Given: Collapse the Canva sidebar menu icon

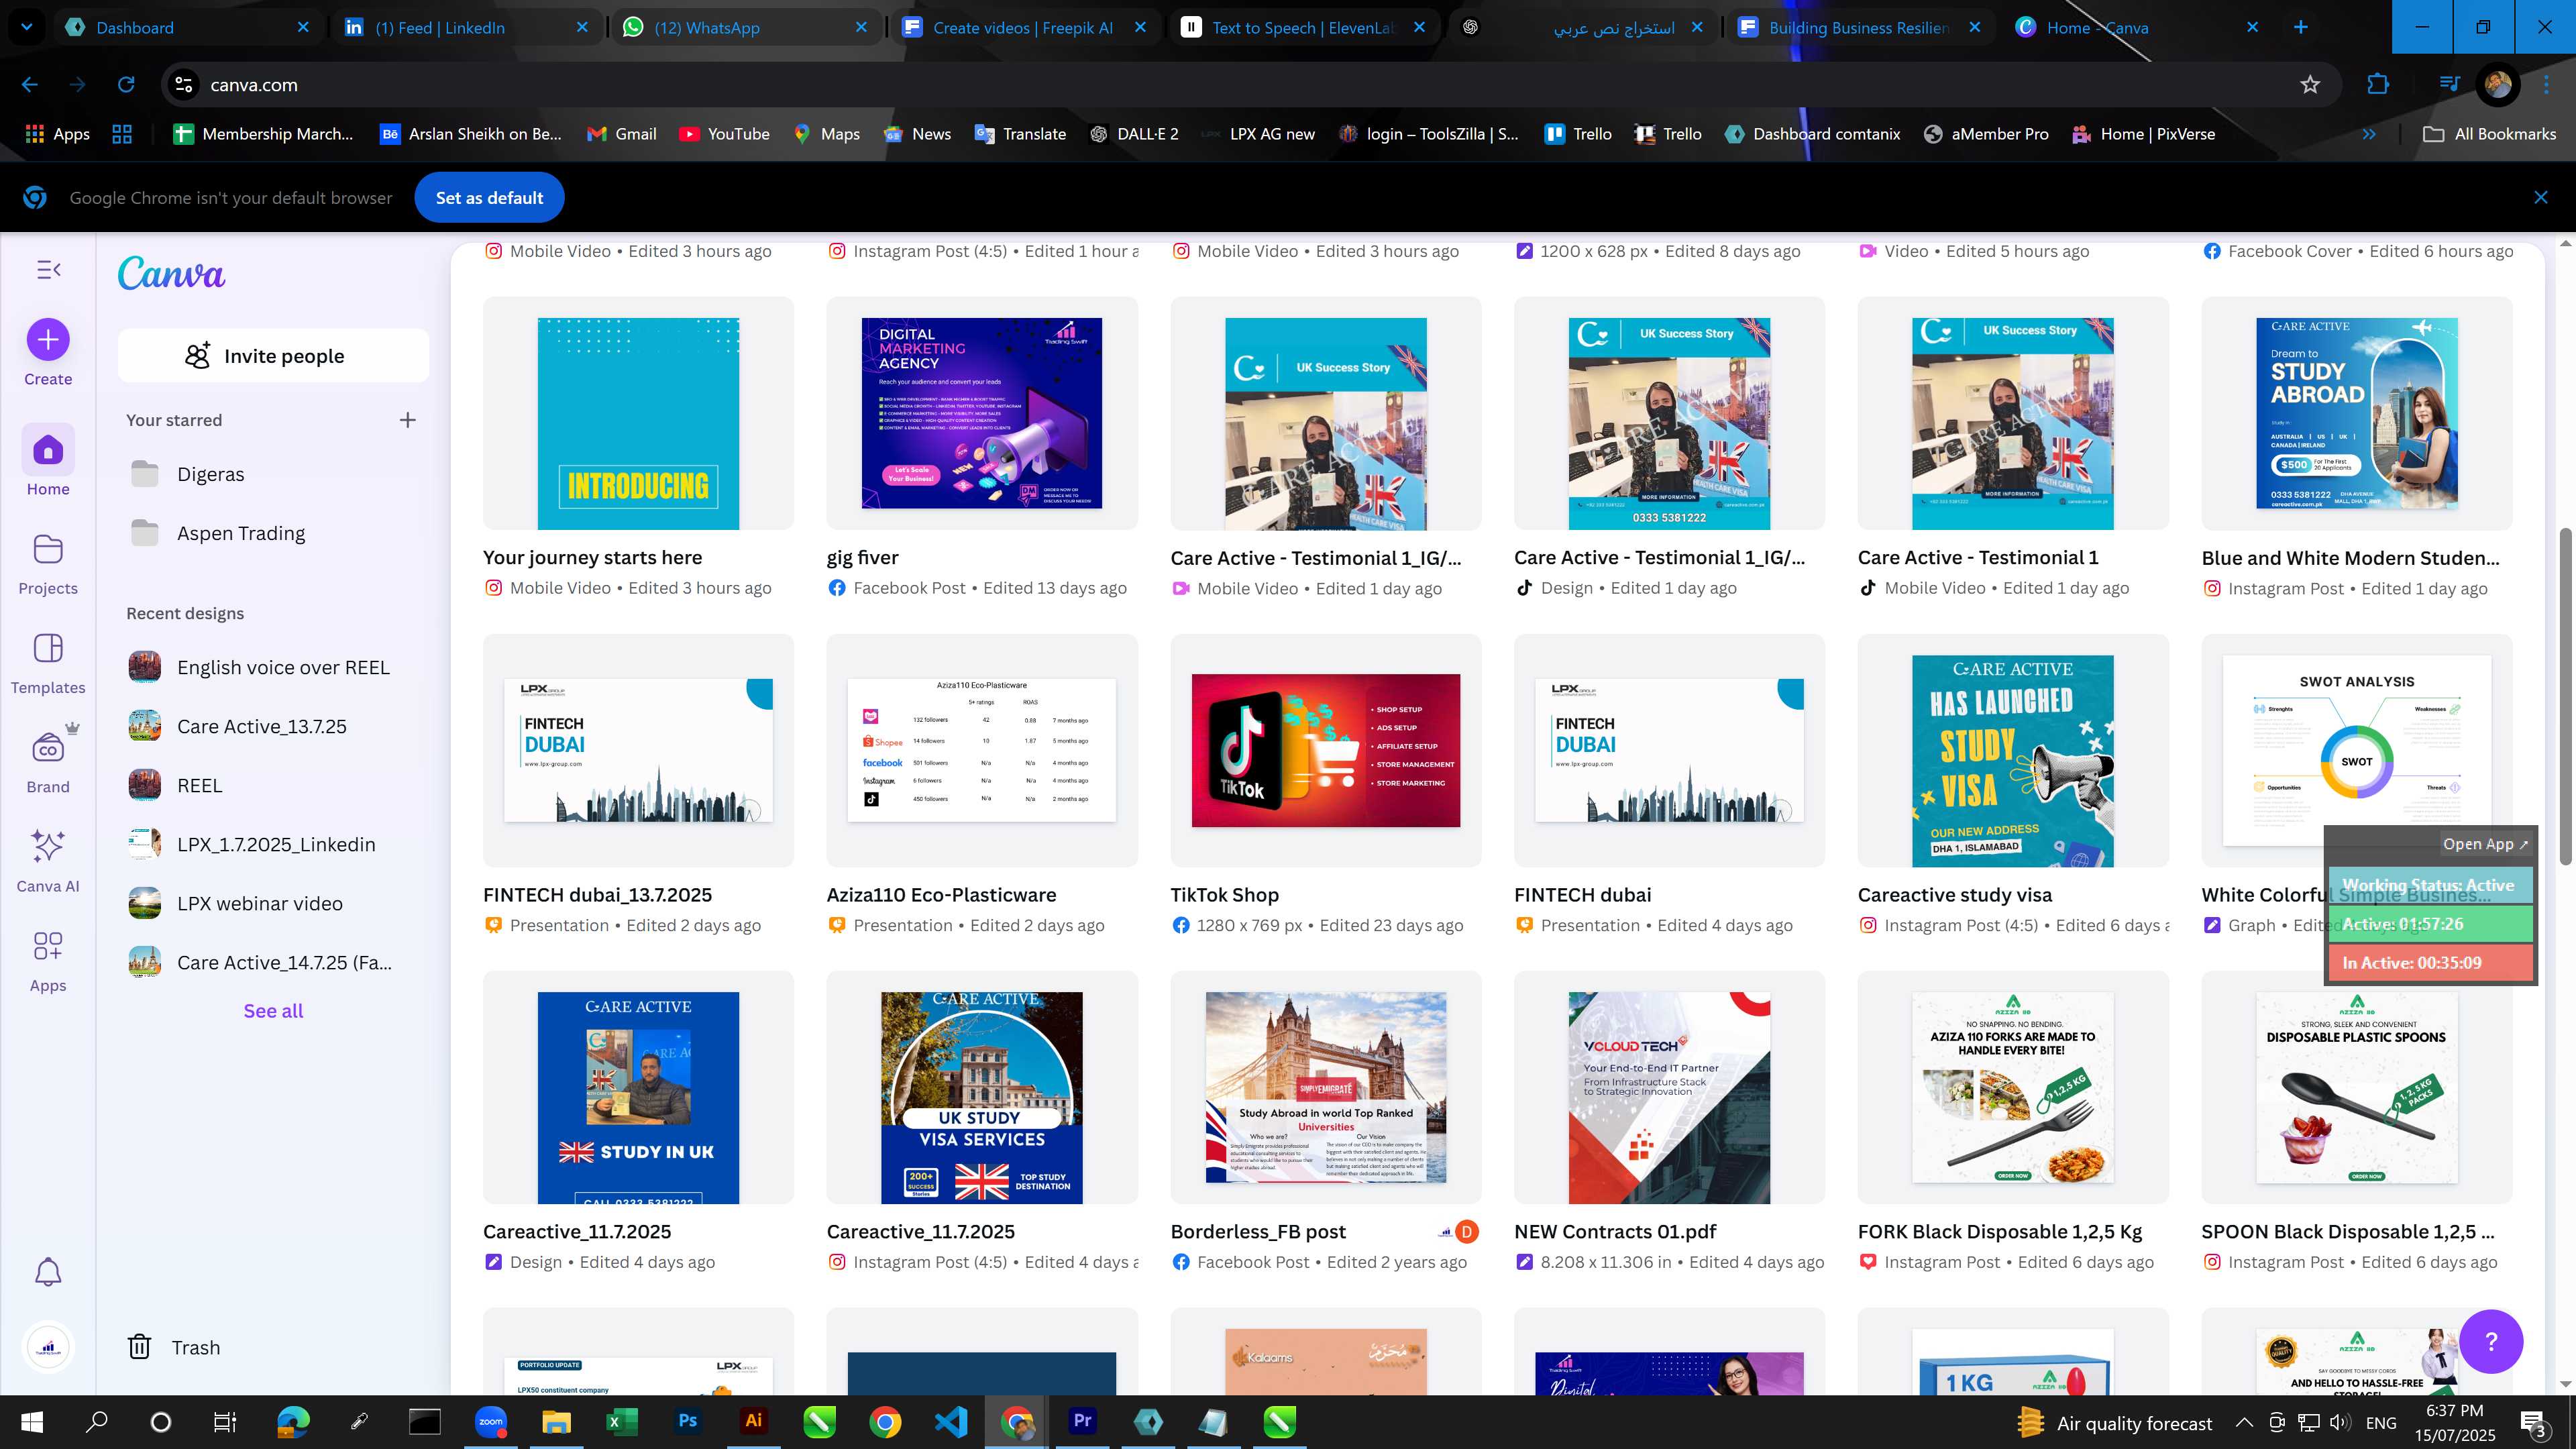Looking at the screenshot, I should point(48,270).
